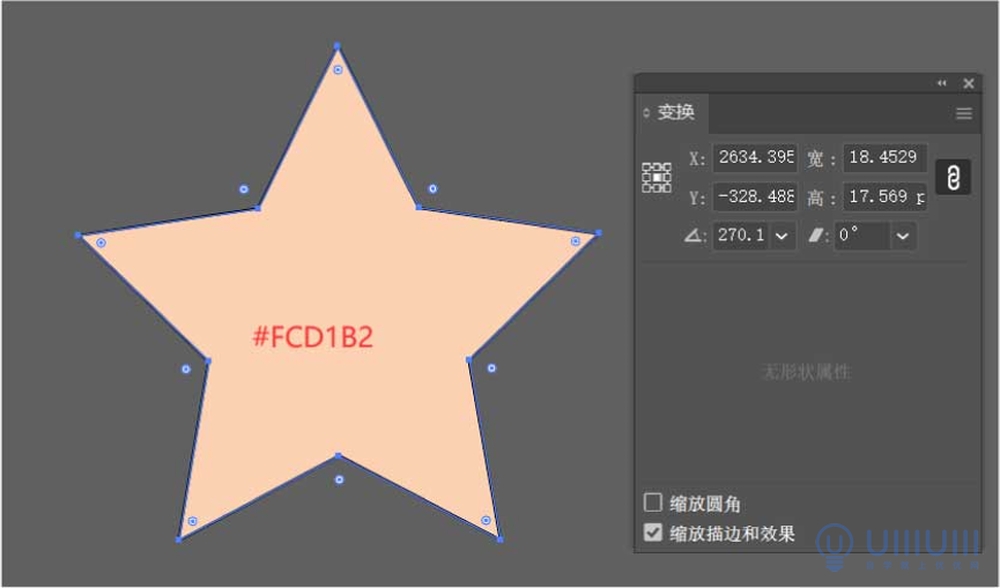Click the reference point locator grid icon
Image resolution: width=1000 pixels, height=588 pixels.
coord(656,177)
